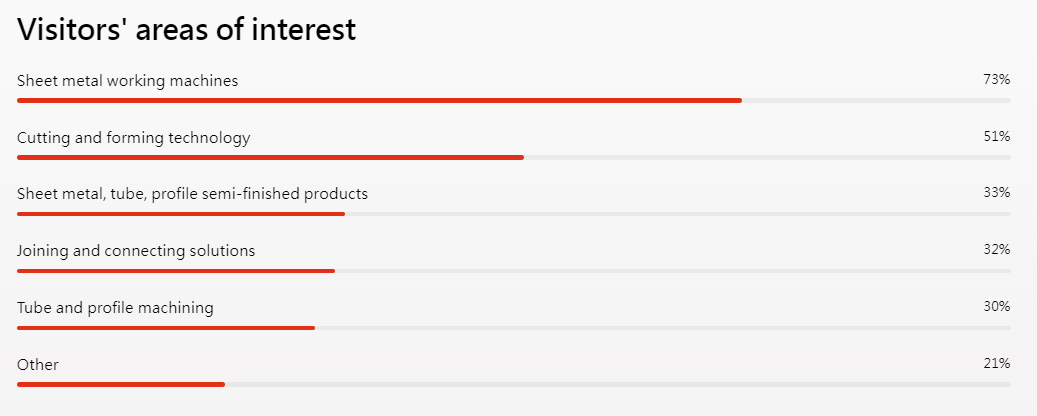Viewport: 1037px width, 416px height.
Task: Select the 'Other' category label
Action: tap(38, 364)
